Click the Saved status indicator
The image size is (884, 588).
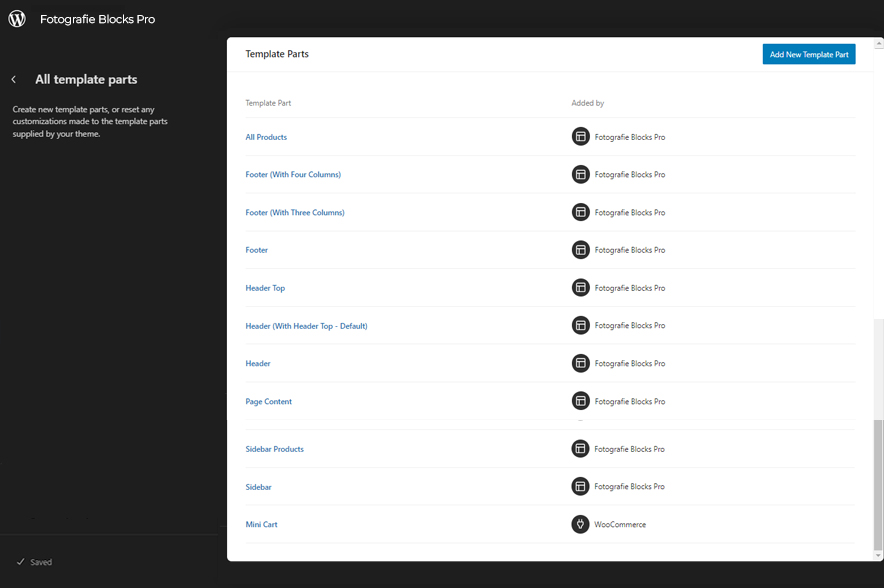[x=35, y=562]
